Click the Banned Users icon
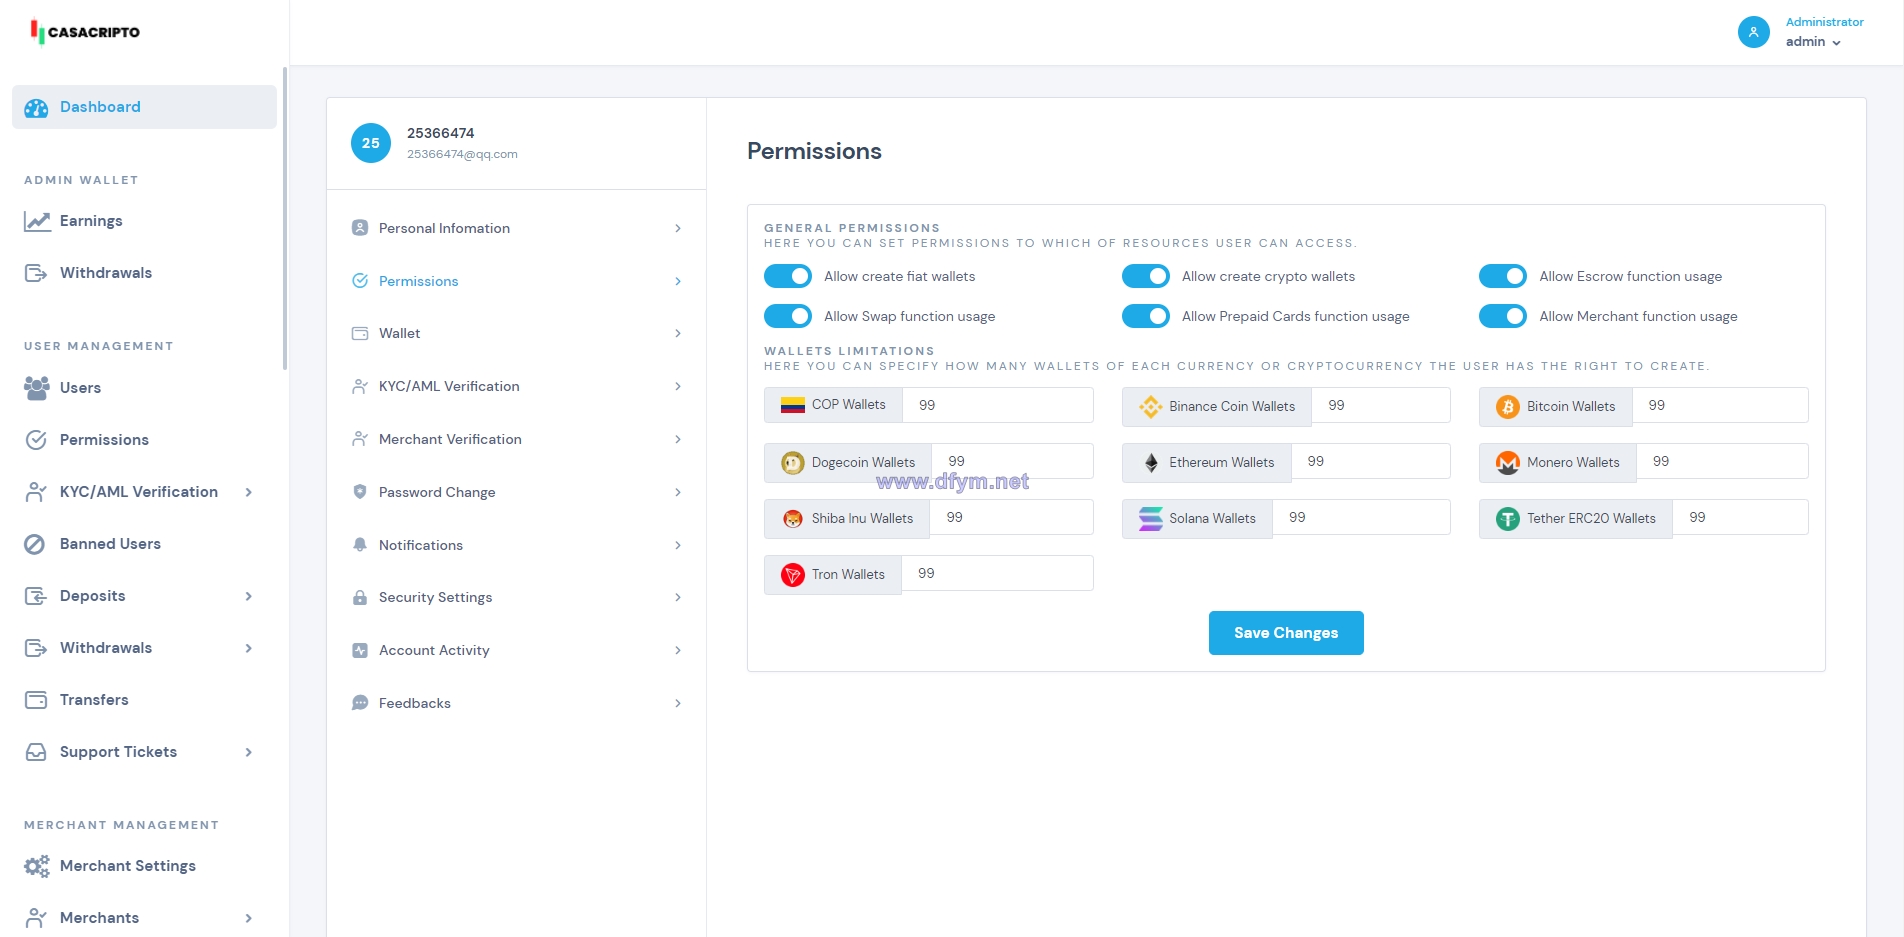Viewport: 1904px width, 937px height. (35, 544)
